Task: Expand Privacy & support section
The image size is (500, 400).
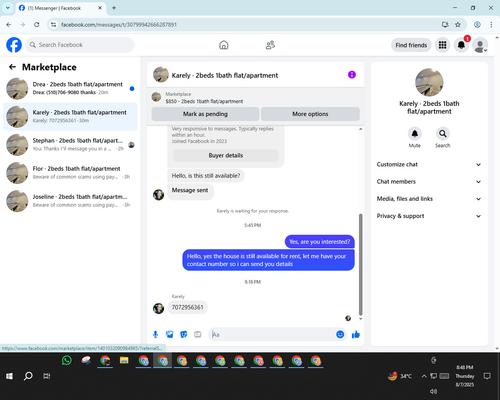Action: point(429,216)
